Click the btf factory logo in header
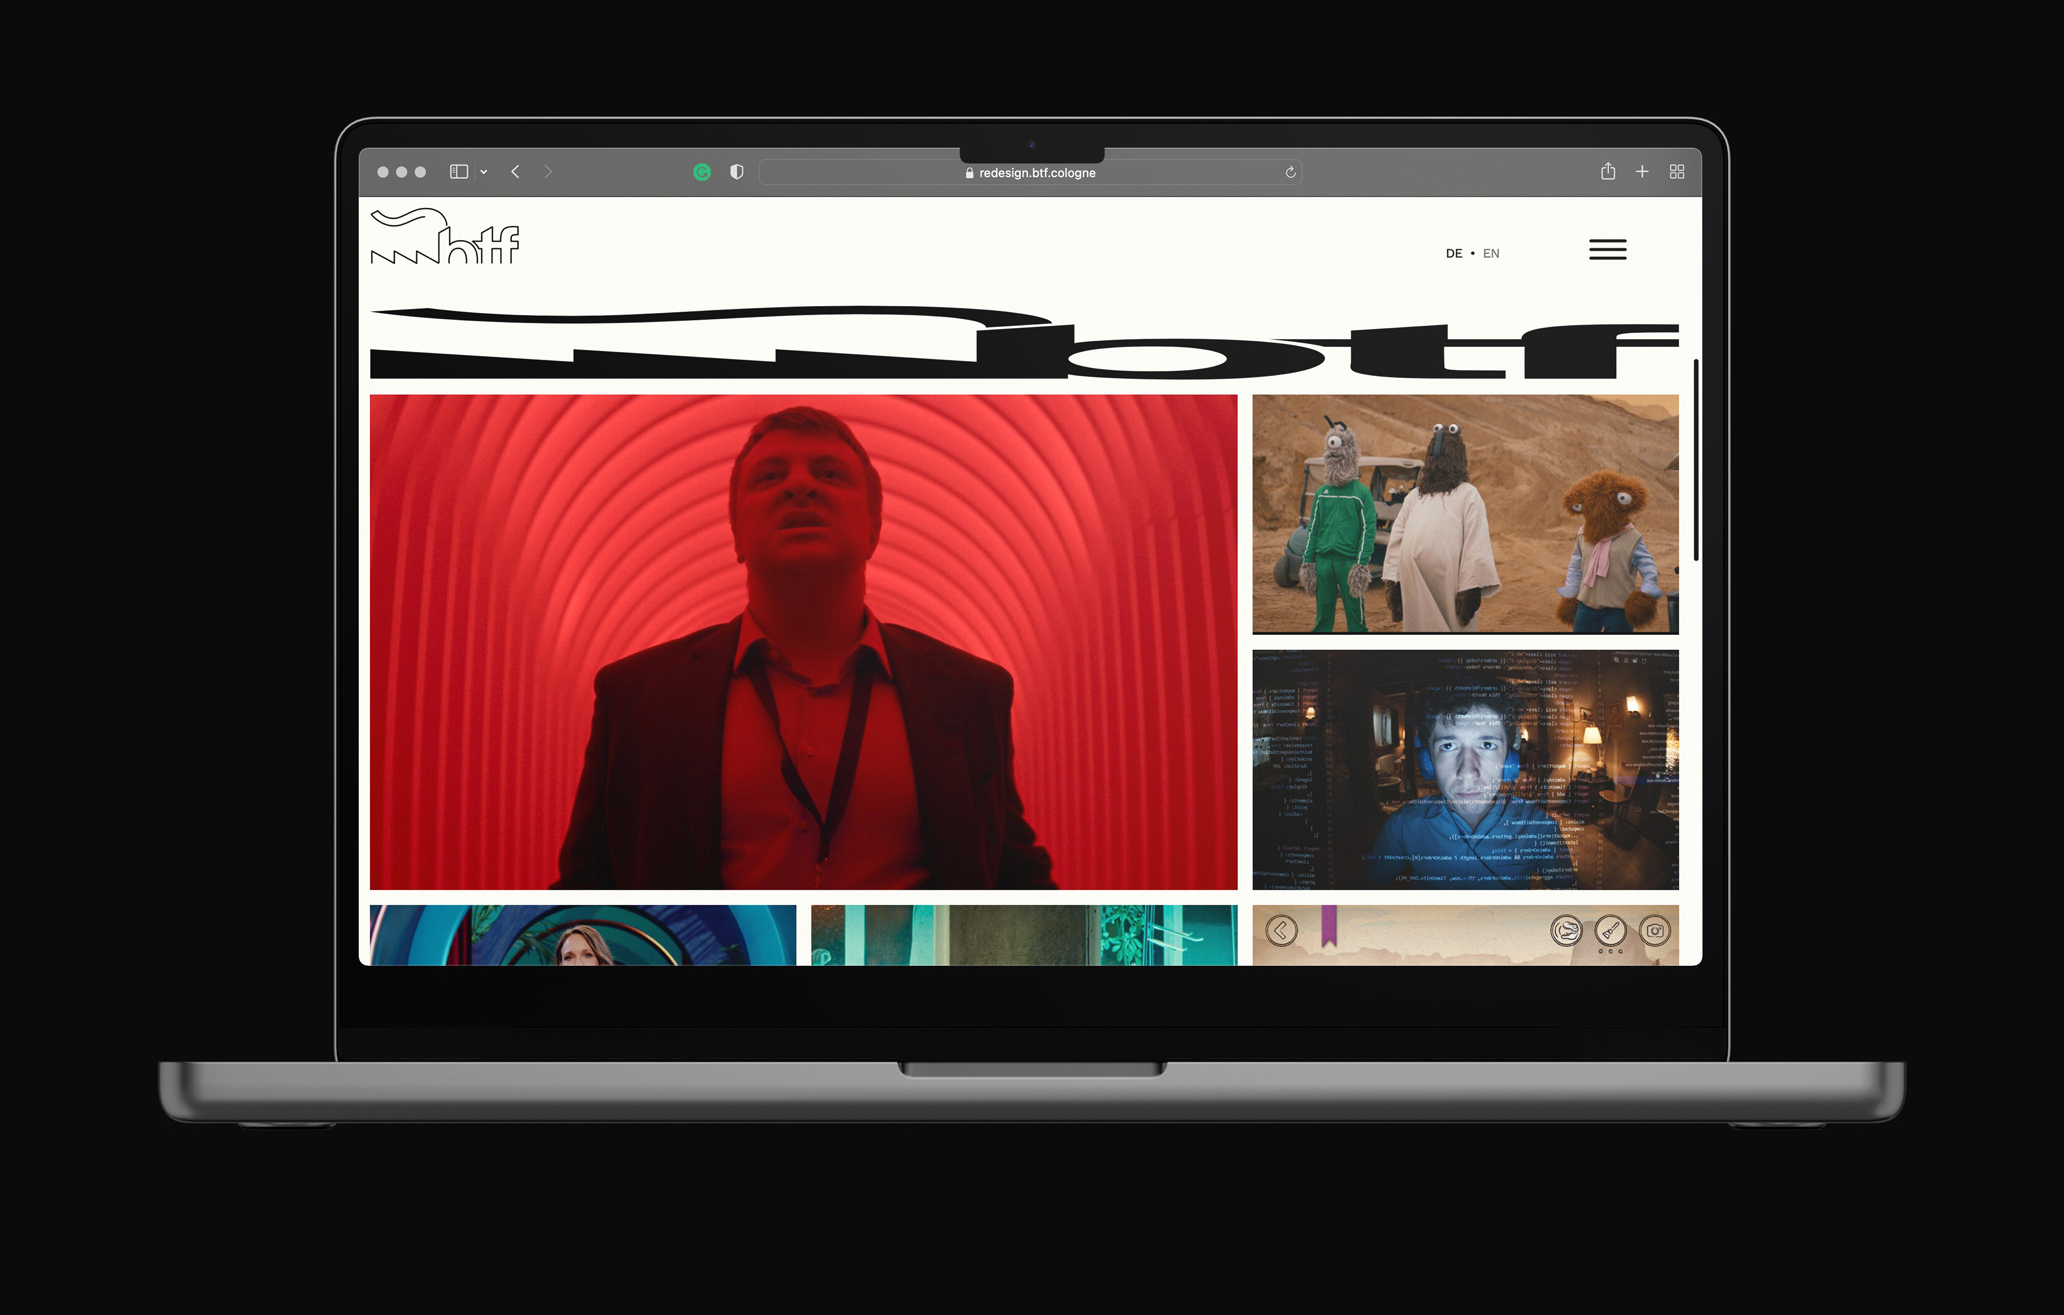The image size is (2064, 1315). 445,237
